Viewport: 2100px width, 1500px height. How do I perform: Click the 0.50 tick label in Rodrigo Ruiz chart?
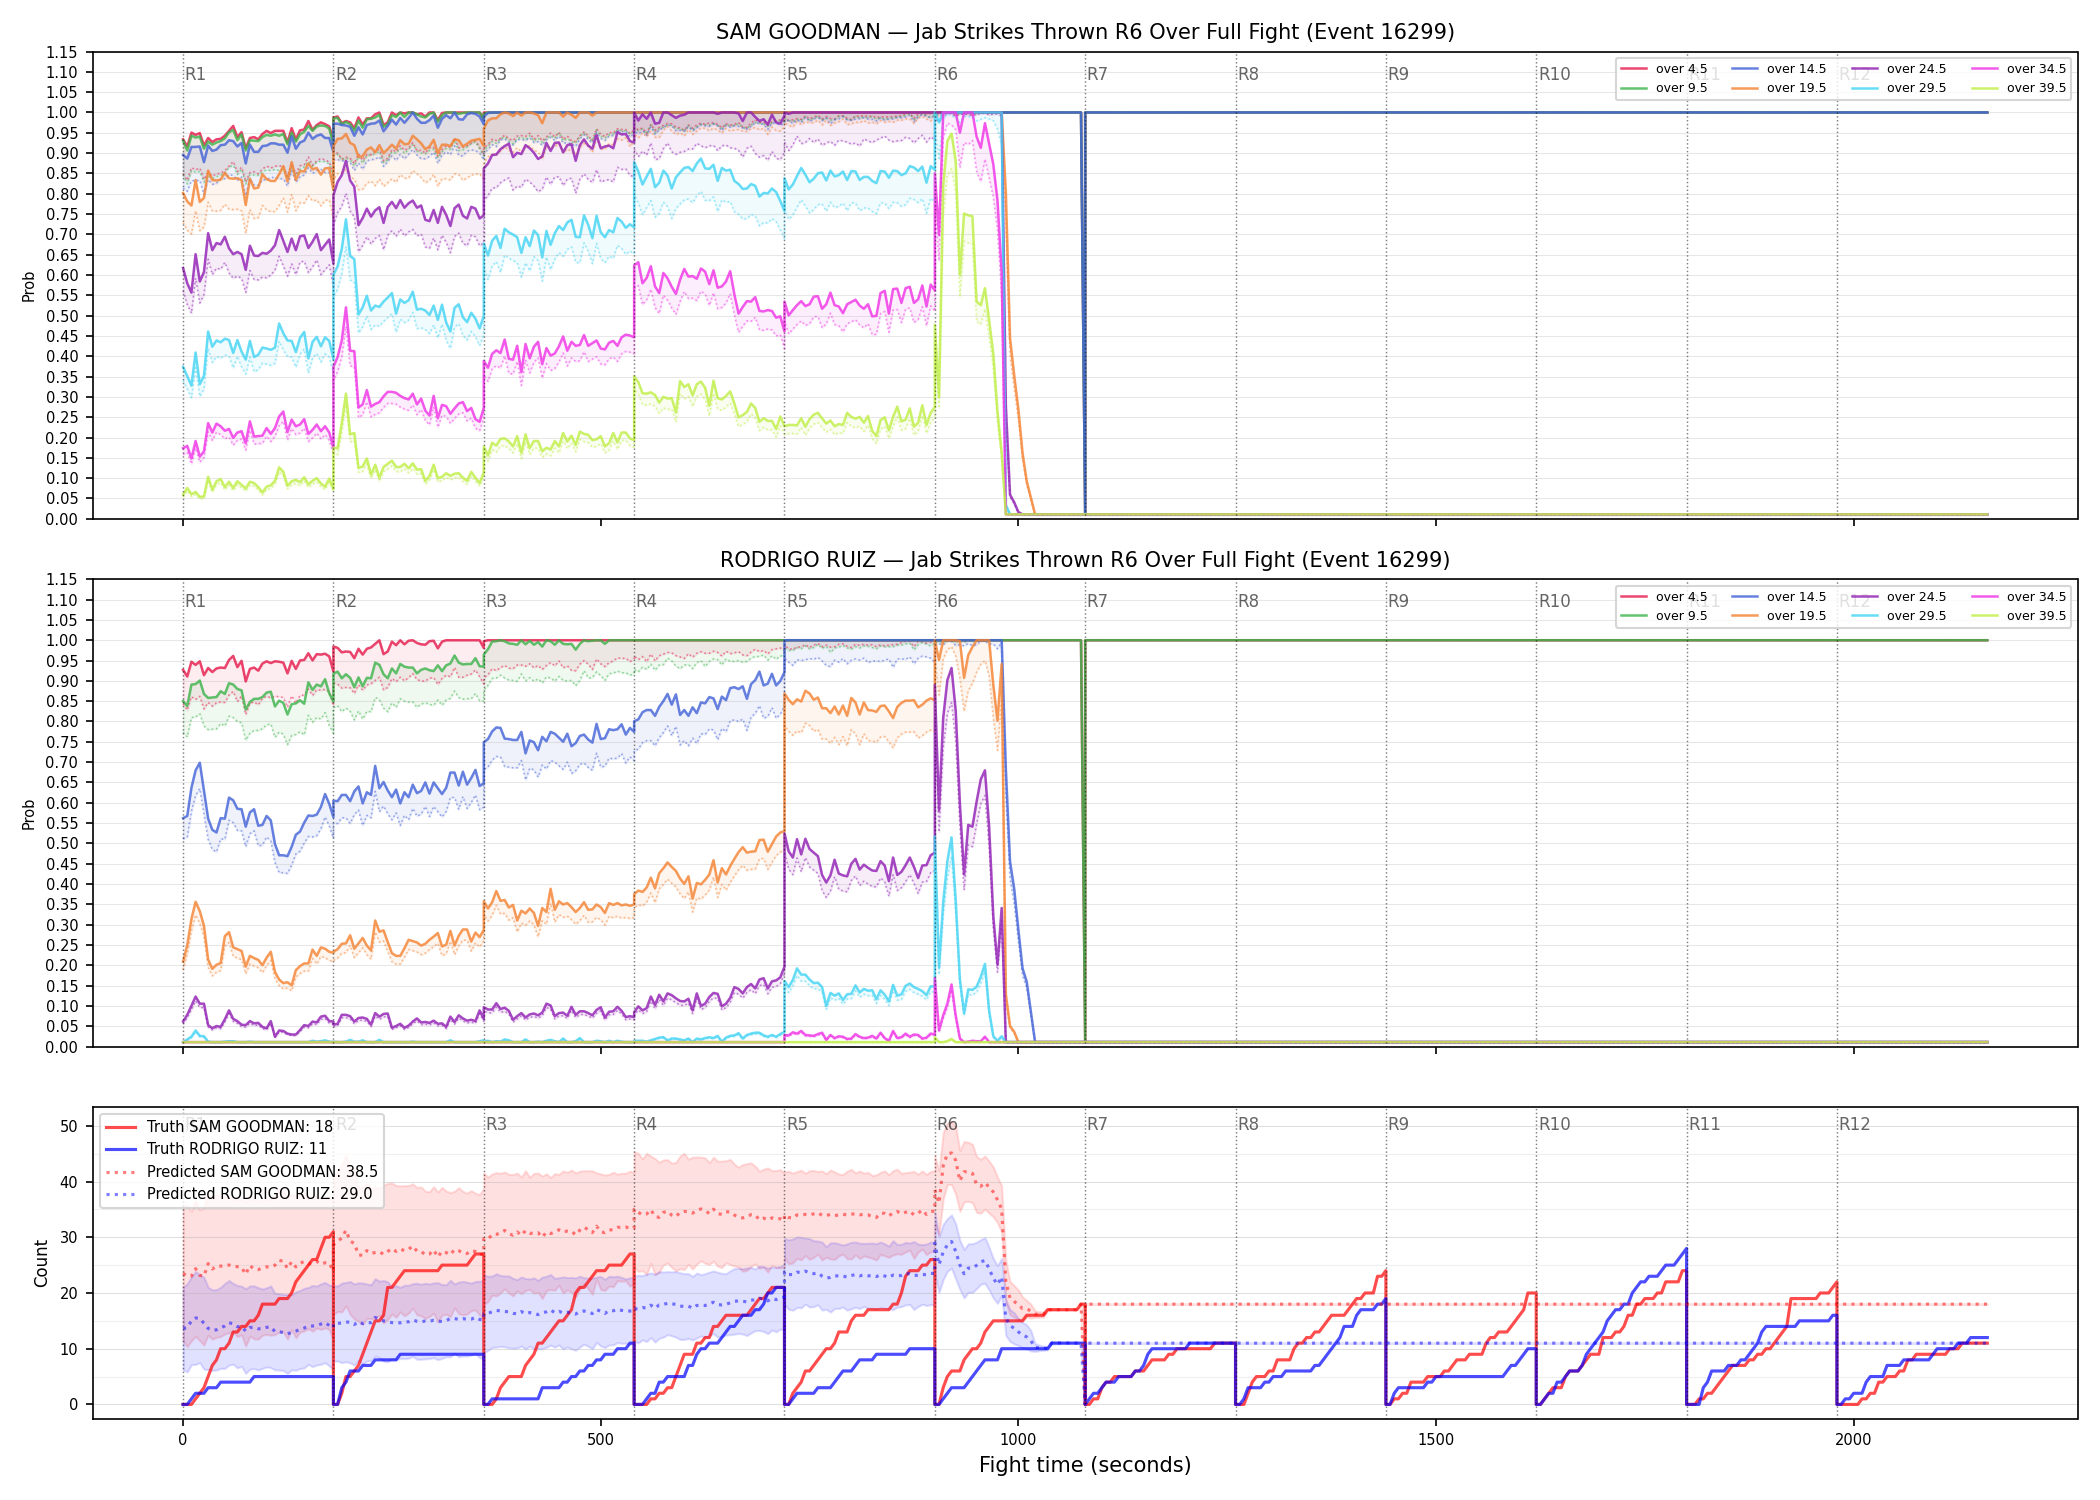(x=62, y=843)
